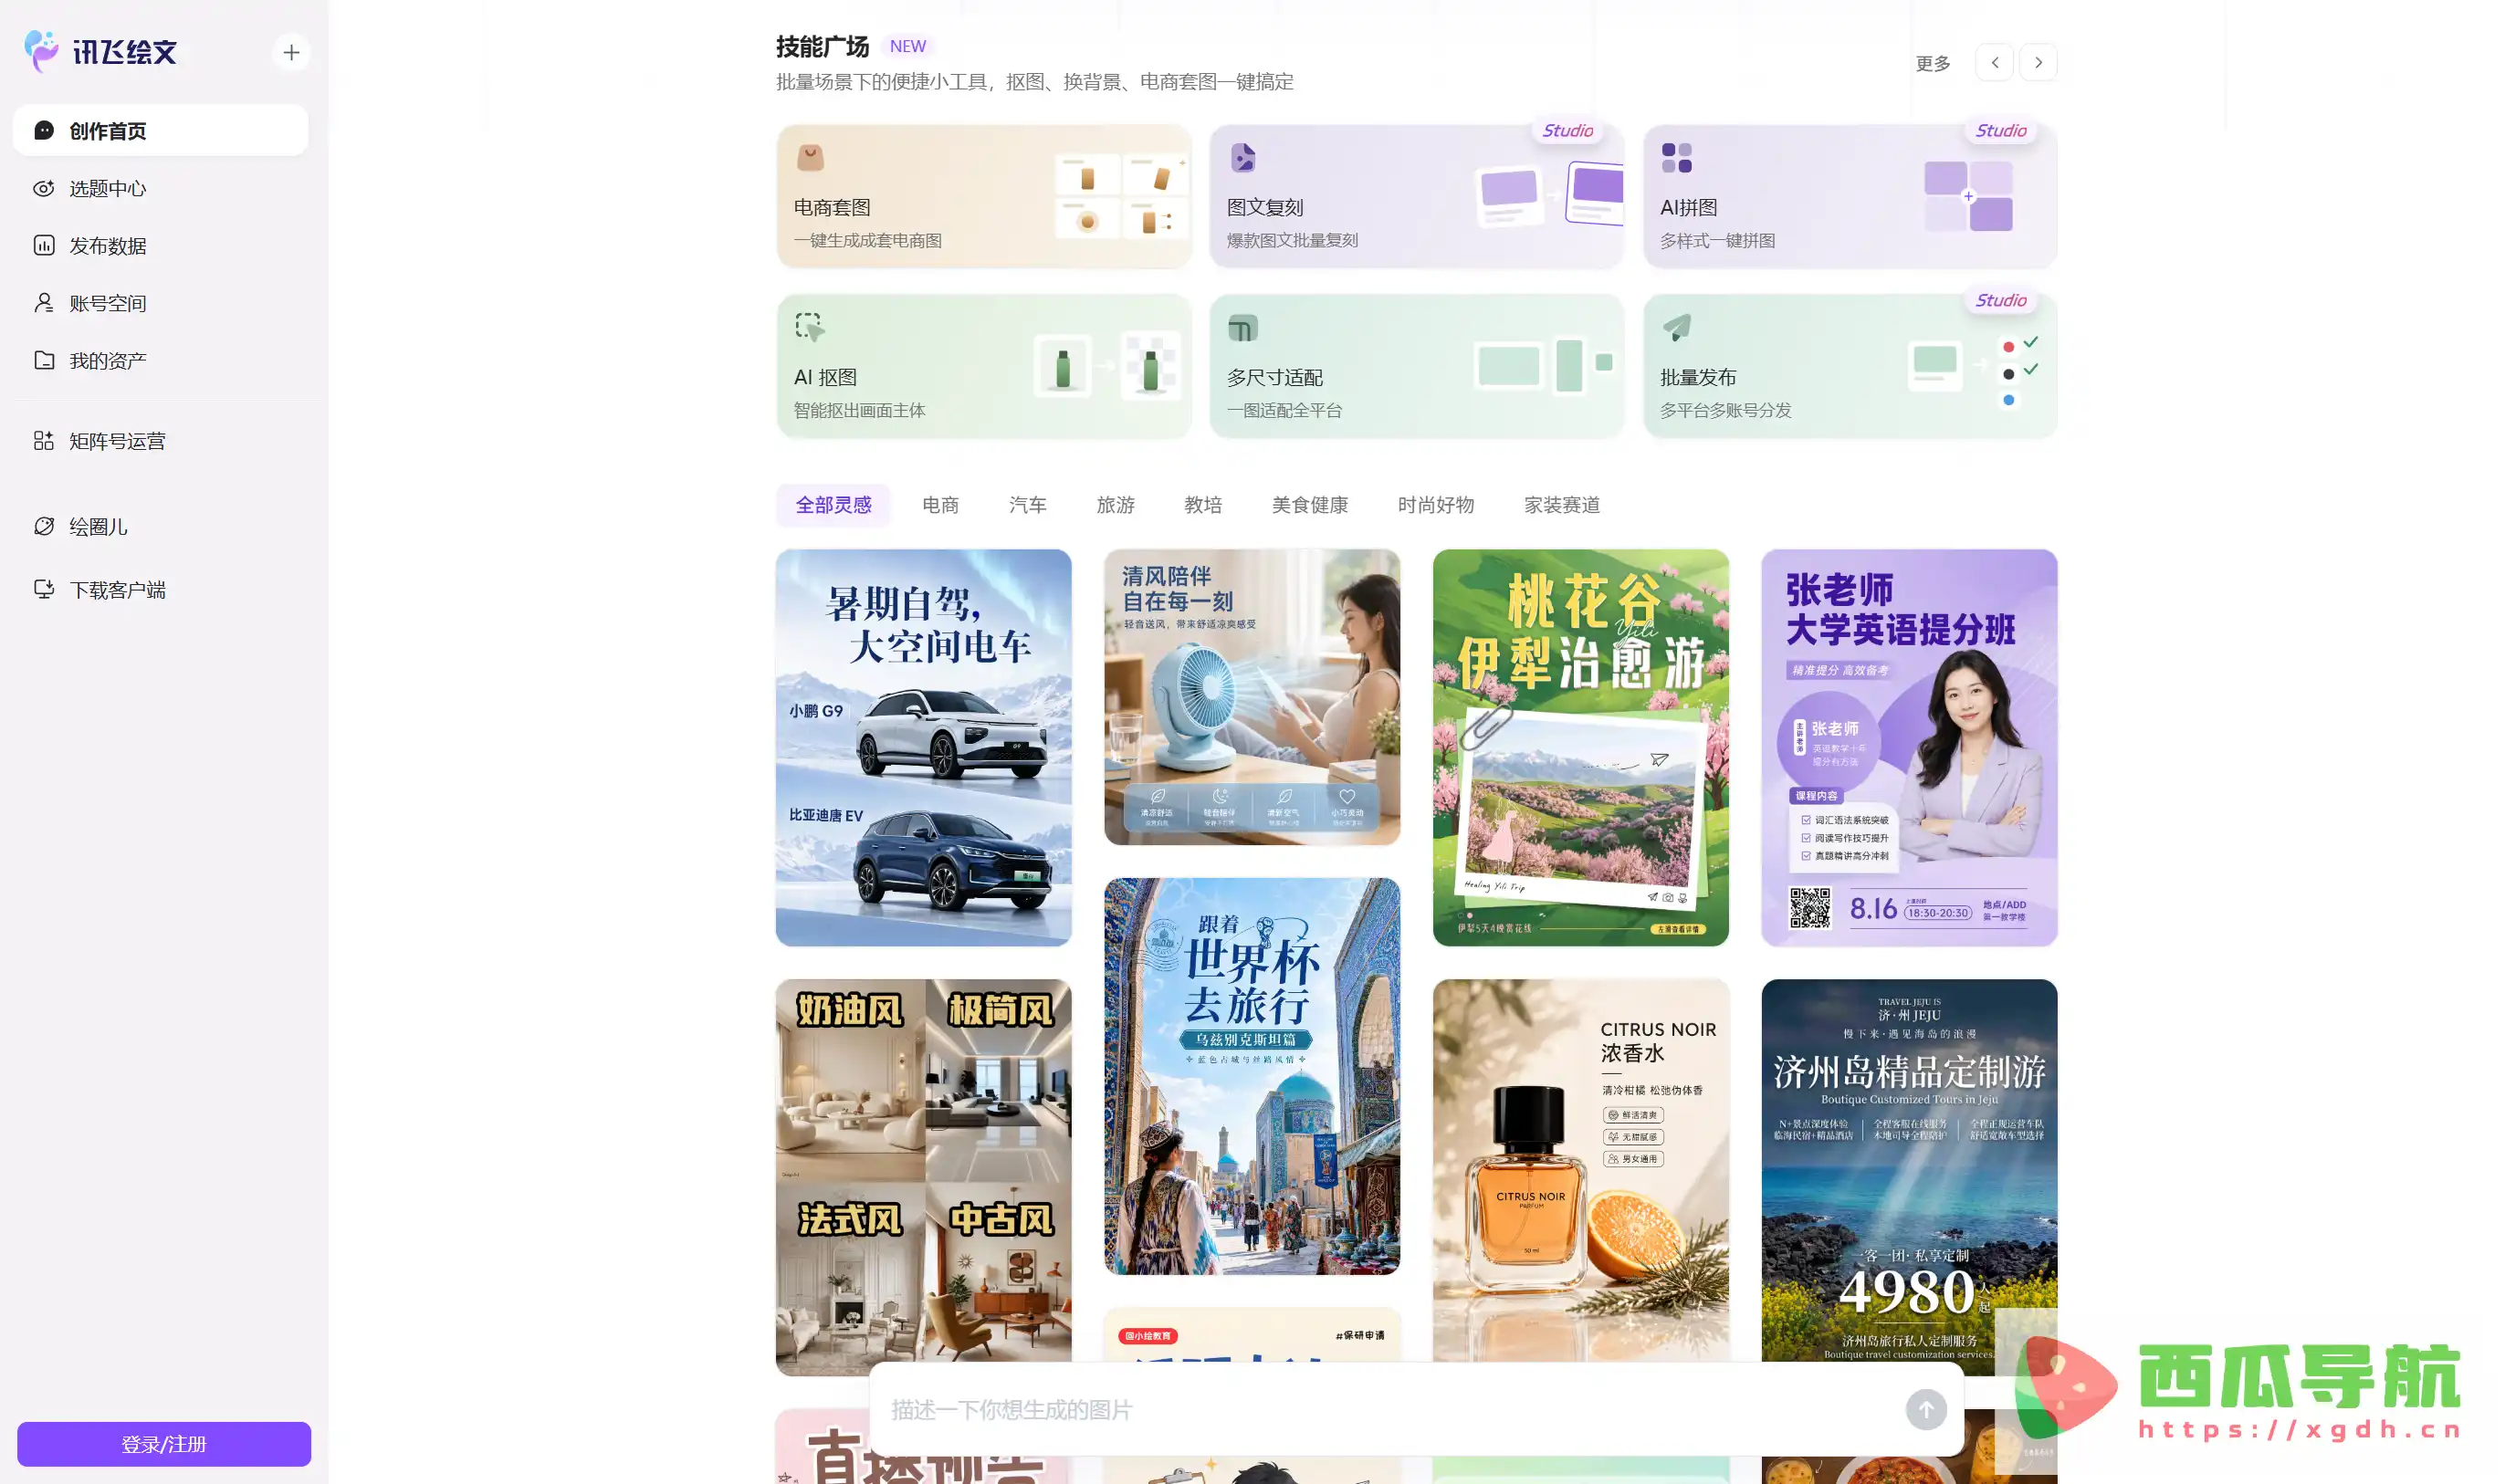This screenshot has width=2505, height=1484.
Task: Click the 图文复刻 card icon
Action: 1242,158
